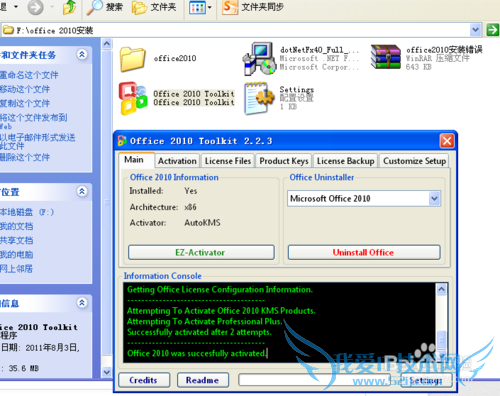This screenshot has width=500, height=396.
Task: Click publish this file to Web link
Action: pos(33,121)
